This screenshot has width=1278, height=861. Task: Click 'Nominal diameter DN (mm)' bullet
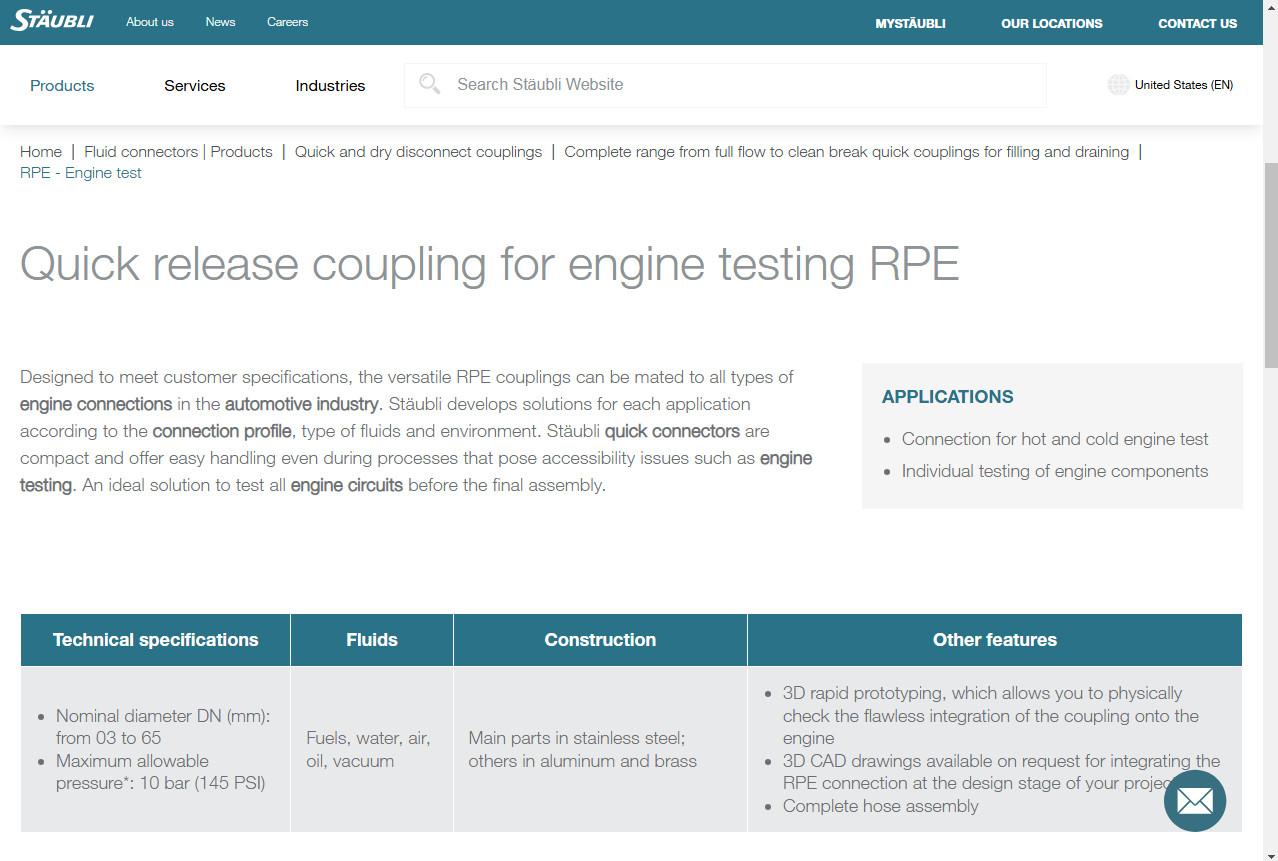[163, 727]
